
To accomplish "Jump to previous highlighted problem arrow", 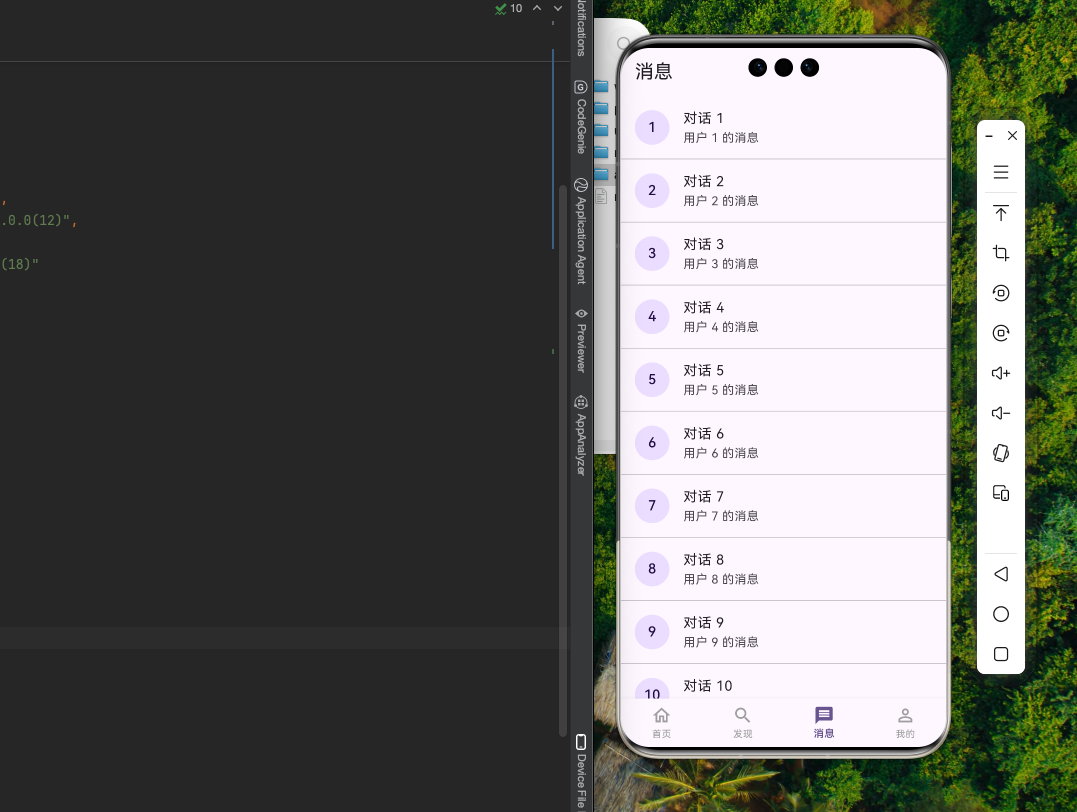I will click(x=537, y=8).
